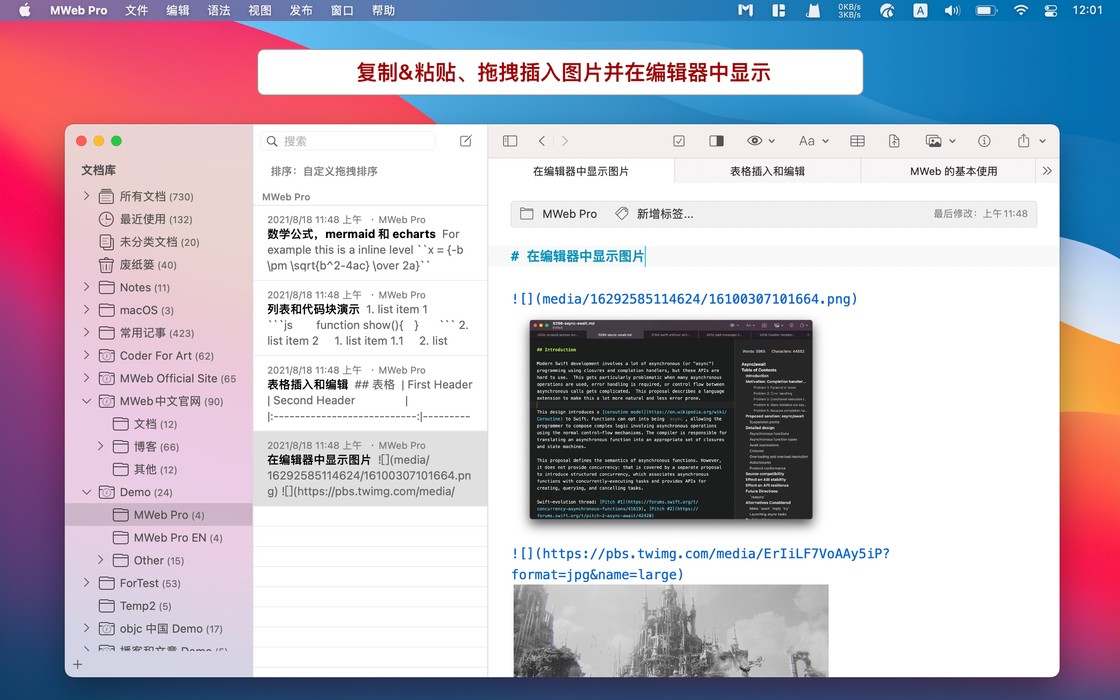Select 未分类文档 in the library

(159, 241)
